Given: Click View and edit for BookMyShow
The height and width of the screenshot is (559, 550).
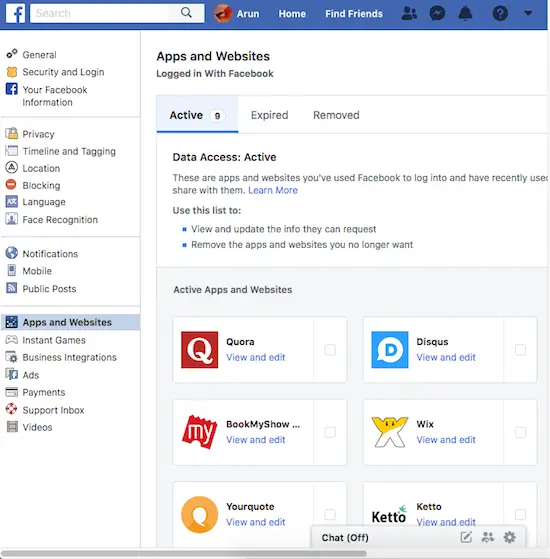Looking at the screenshot, I should point(256,440).
